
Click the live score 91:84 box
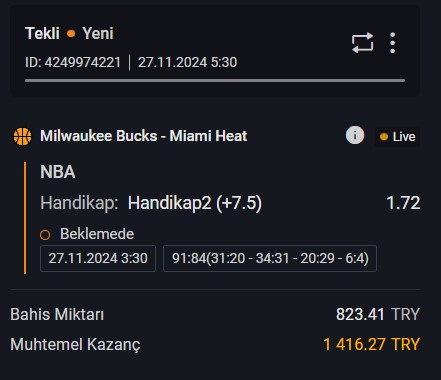(x=270, y=258)
